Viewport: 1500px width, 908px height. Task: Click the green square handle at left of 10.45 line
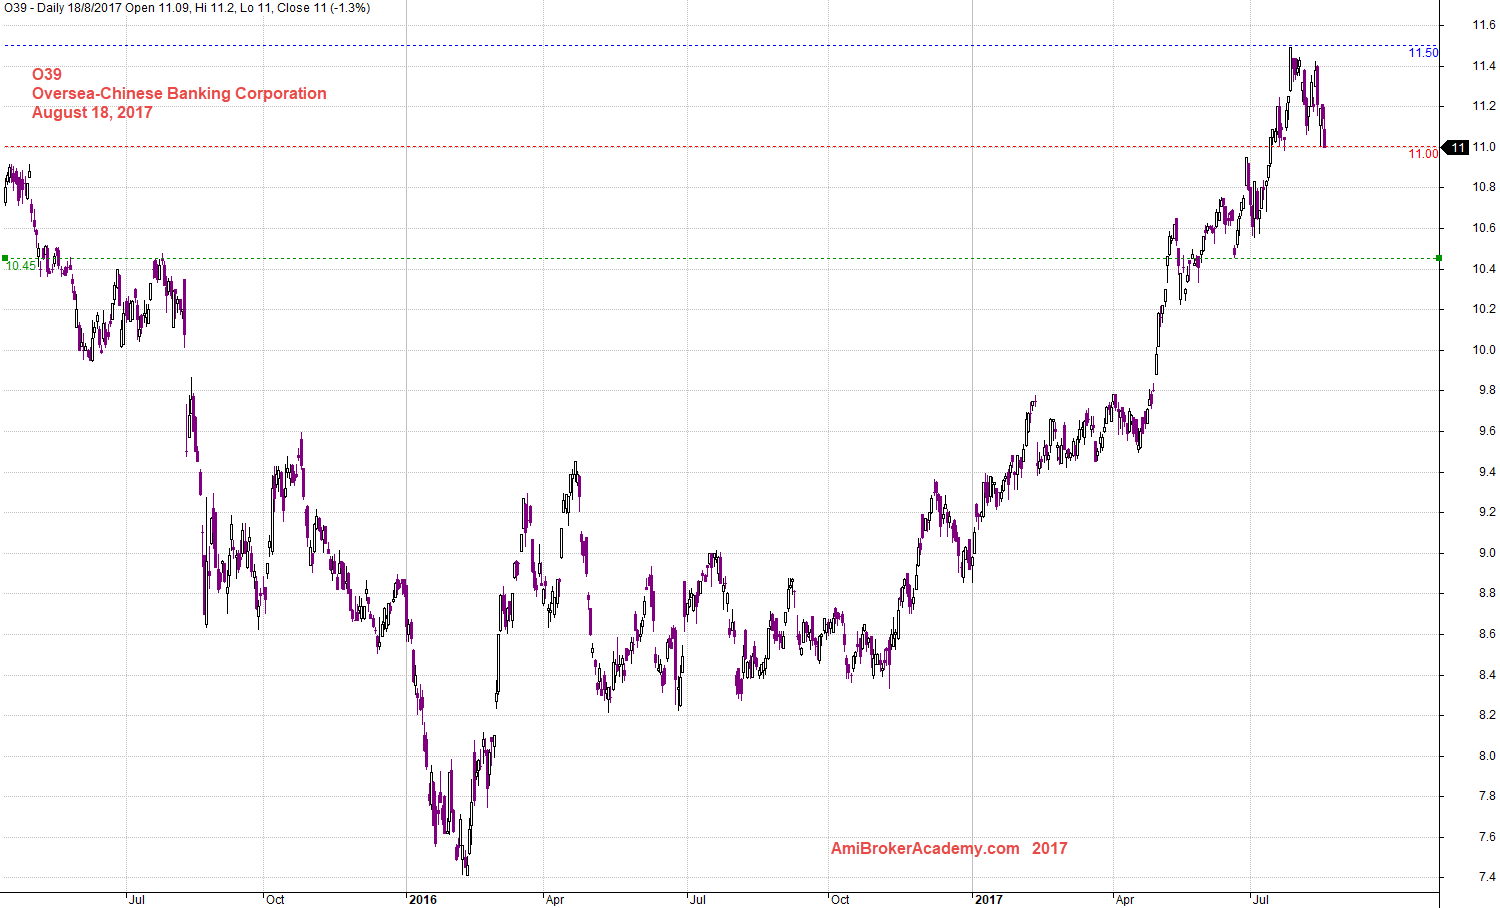(x=5, y=258)
